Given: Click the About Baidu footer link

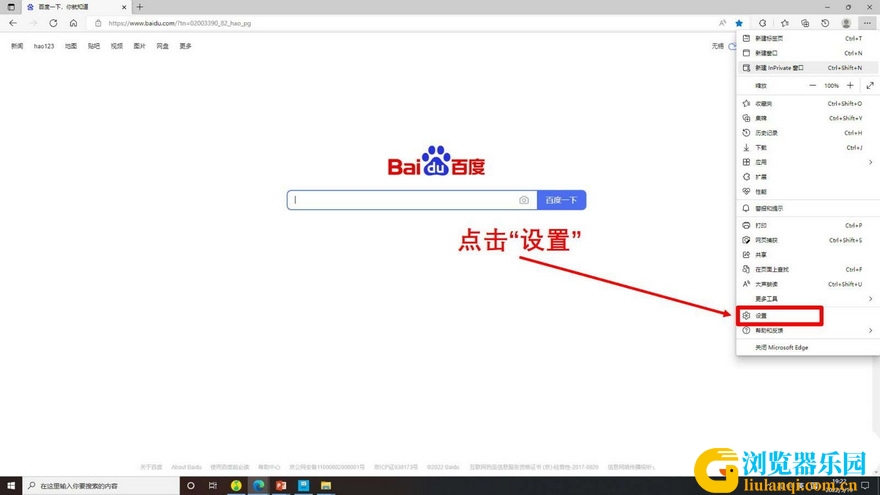Looking at the screenshot, I should [186, 467].
